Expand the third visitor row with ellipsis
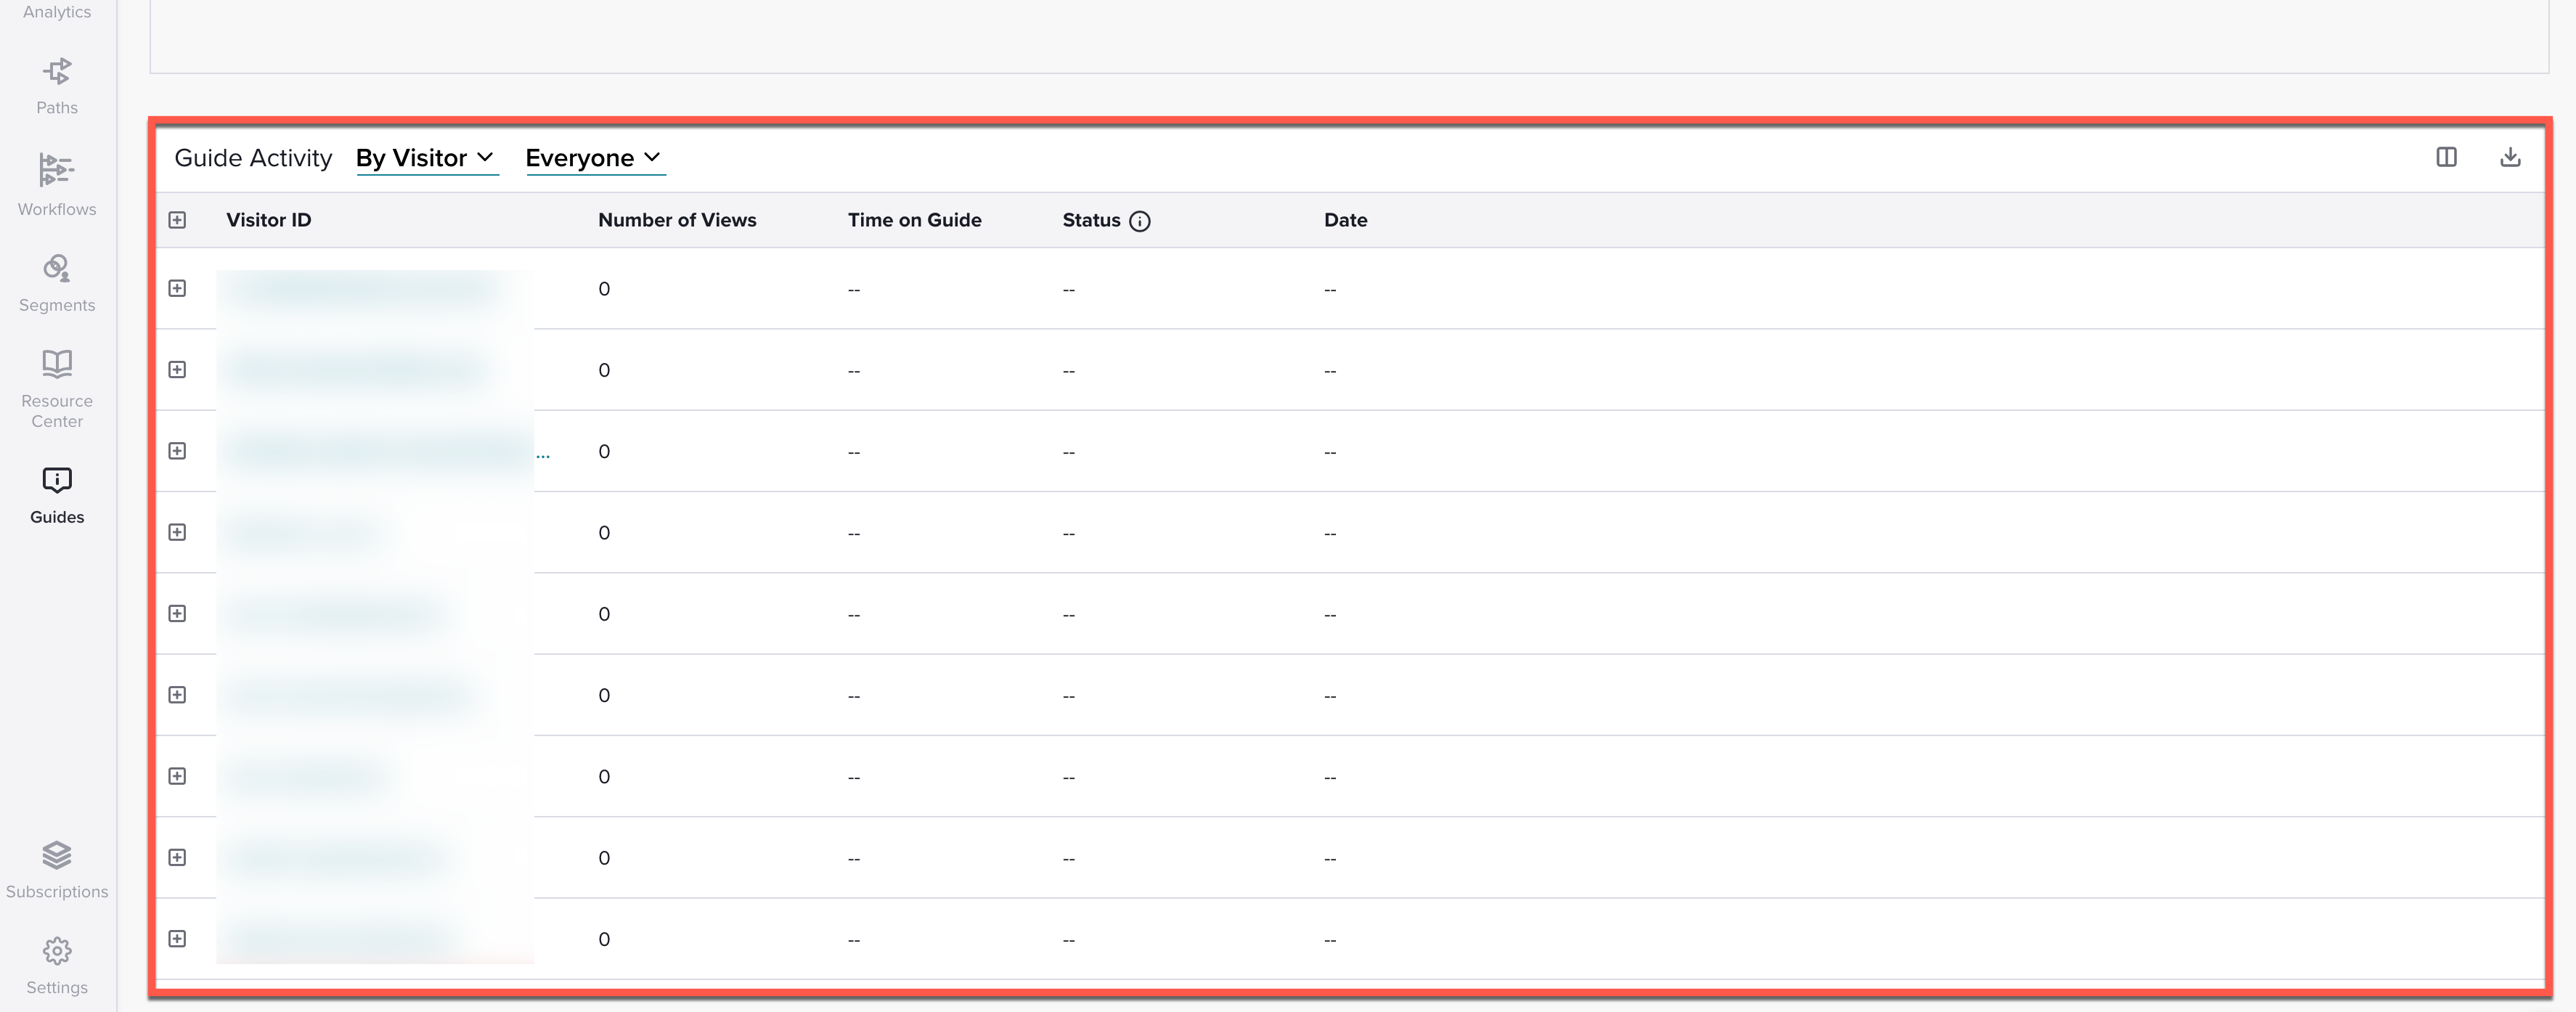This screenshot has width=2576, height=1012. tap(177, 451)
